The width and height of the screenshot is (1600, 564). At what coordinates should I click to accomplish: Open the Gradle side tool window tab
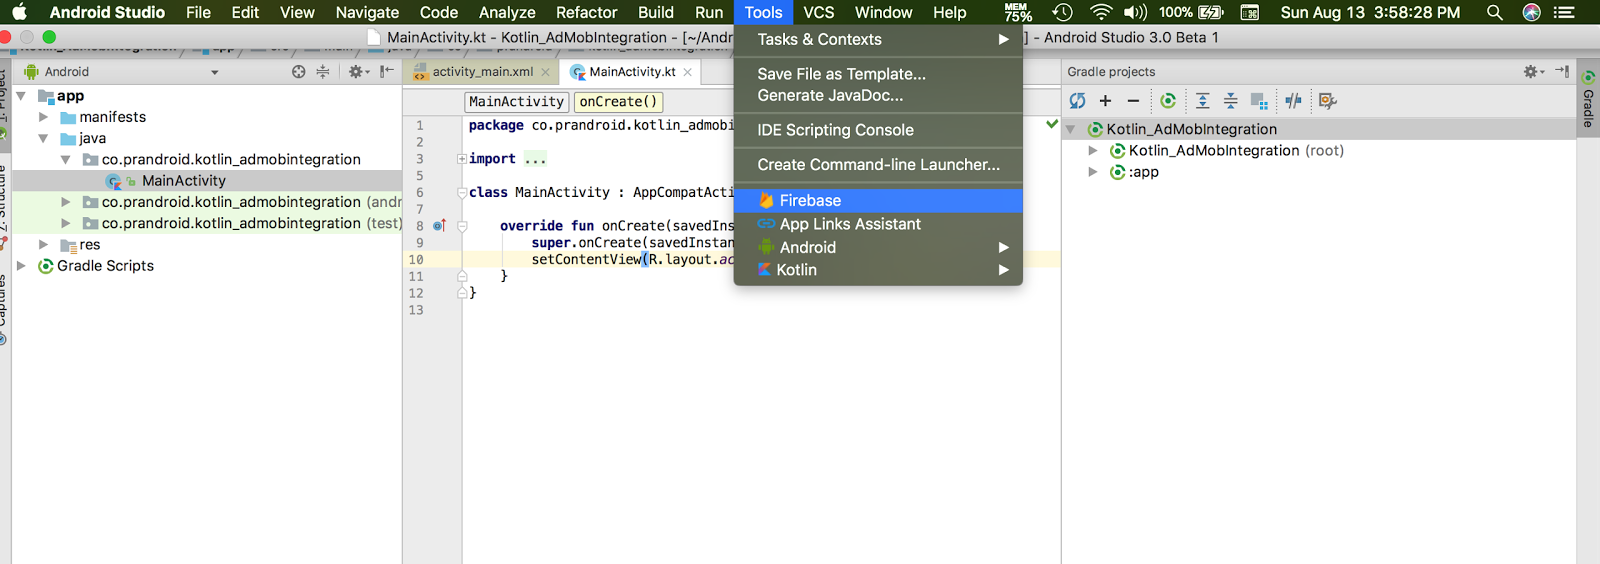point(1588,98)
